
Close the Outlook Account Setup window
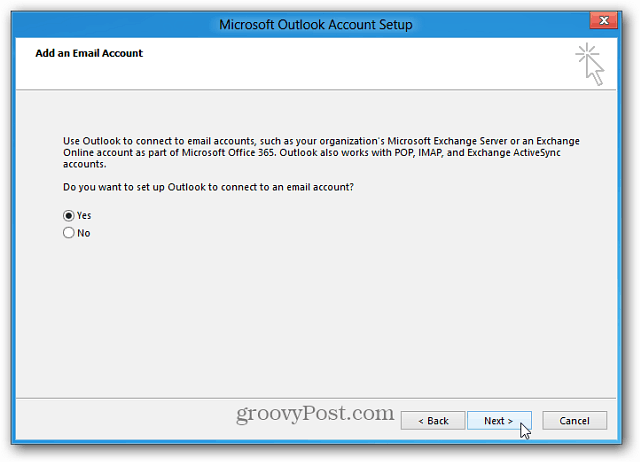point(604,20)
